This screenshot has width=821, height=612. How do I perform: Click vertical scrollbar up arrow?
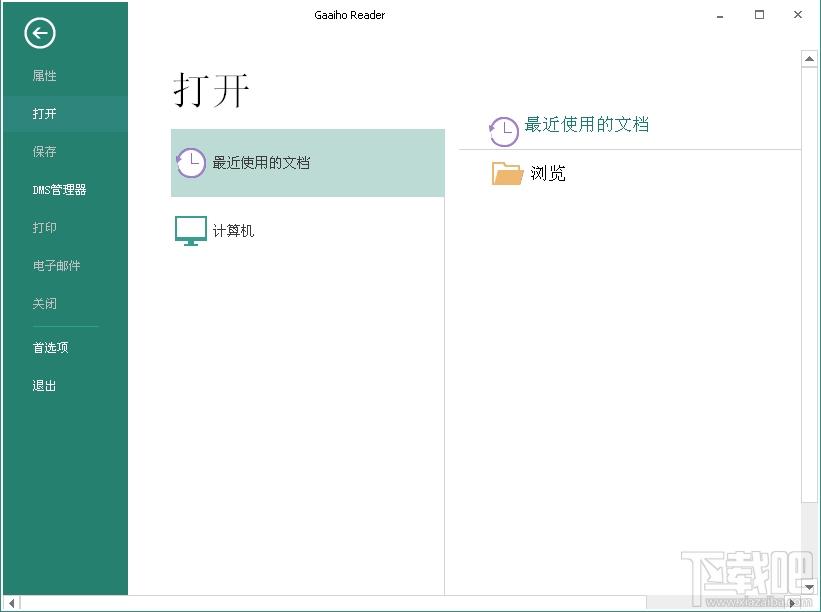[x=809, y=59]
